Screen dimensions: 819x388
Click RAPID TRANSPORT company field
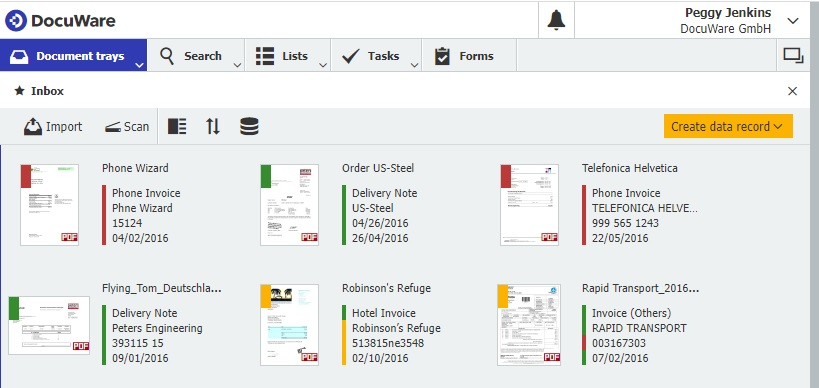pyautogui.click(x=639, y=328)
